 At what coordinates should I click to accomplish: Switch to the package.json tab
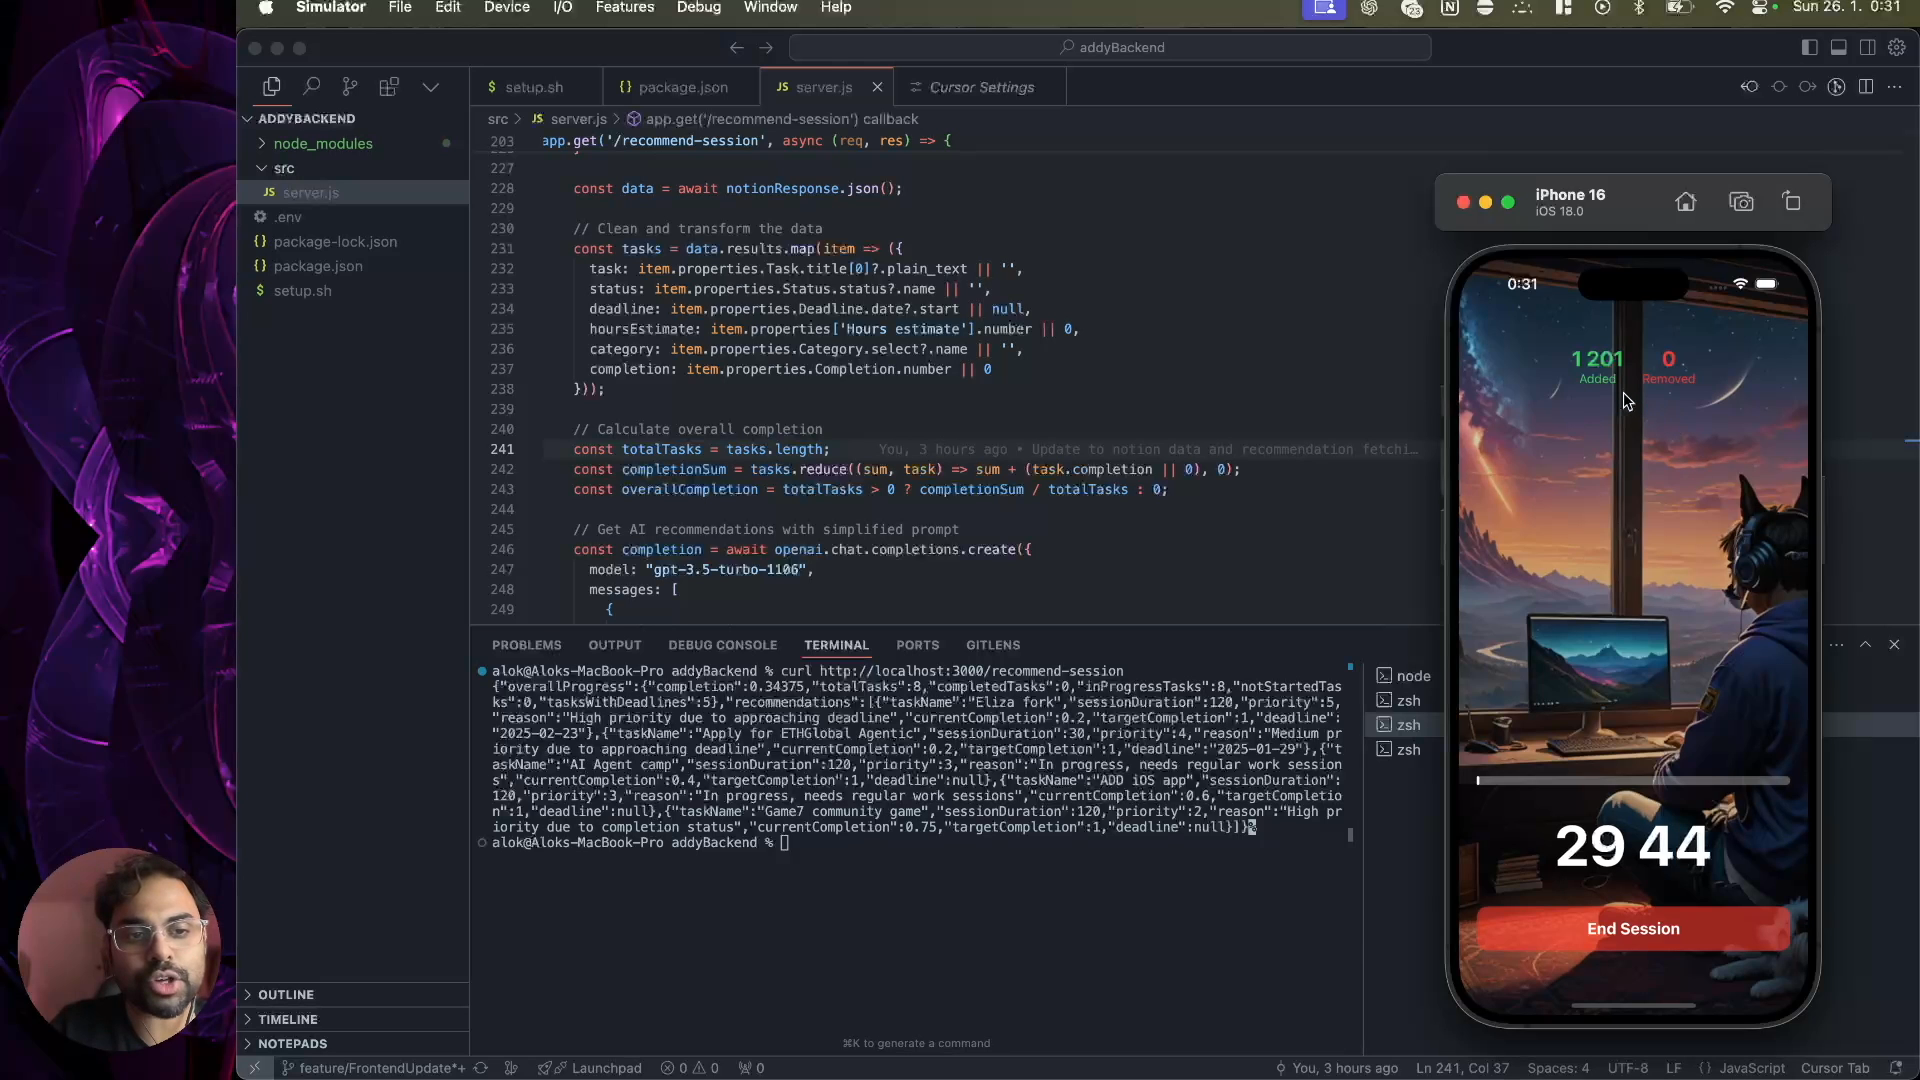[x=682, y=87]
